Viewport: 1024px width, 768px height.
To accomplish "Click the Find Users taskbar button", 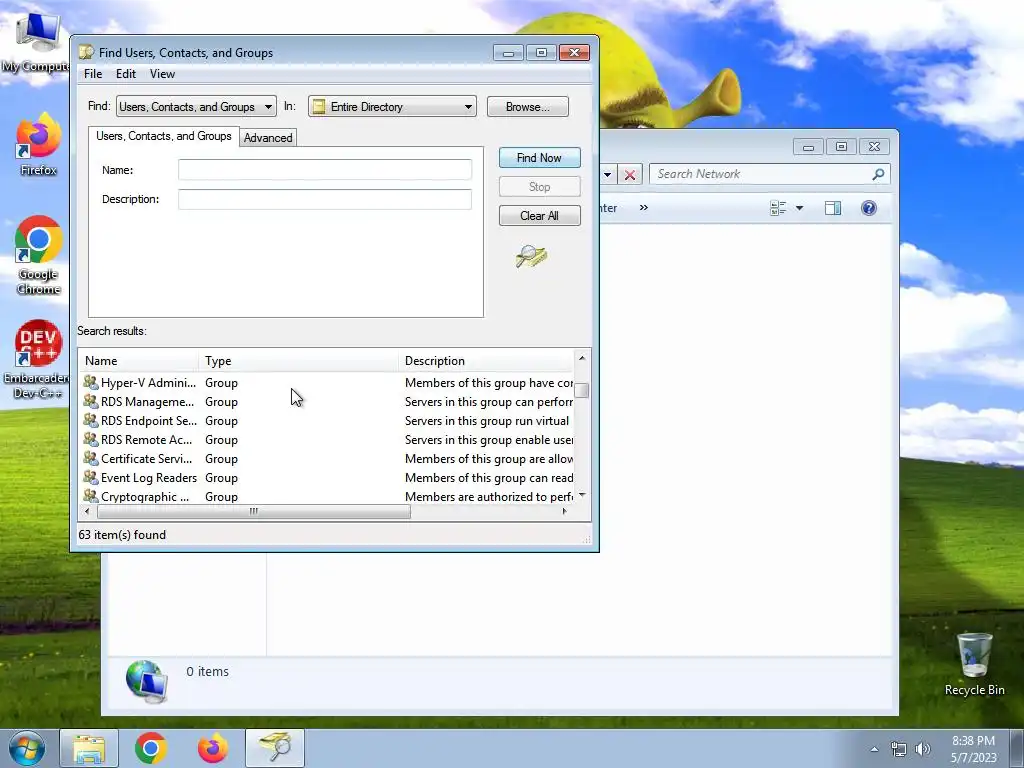I will 275,748.
